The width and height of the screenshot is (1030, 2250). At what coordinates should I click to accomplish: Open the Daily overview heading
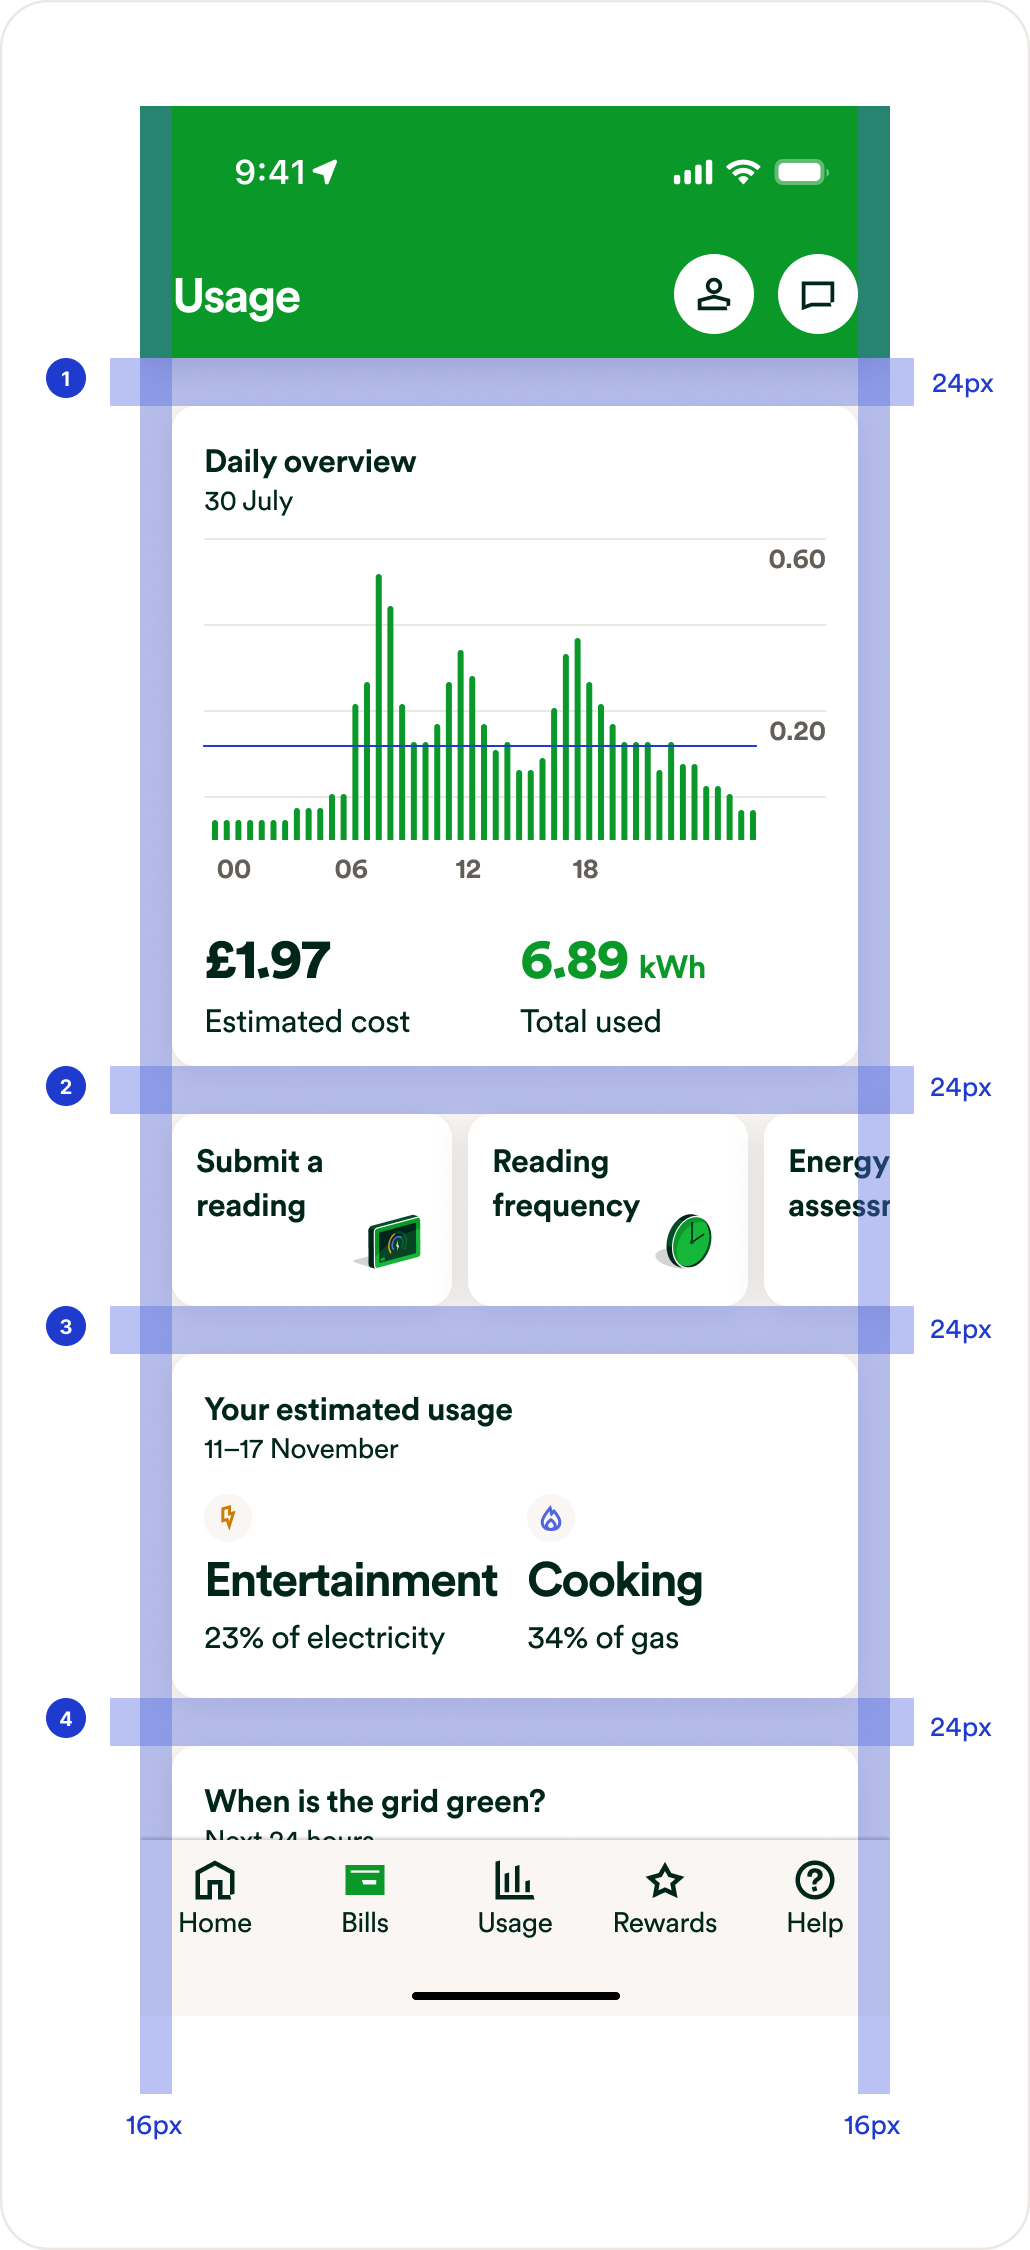coord(310,462)
